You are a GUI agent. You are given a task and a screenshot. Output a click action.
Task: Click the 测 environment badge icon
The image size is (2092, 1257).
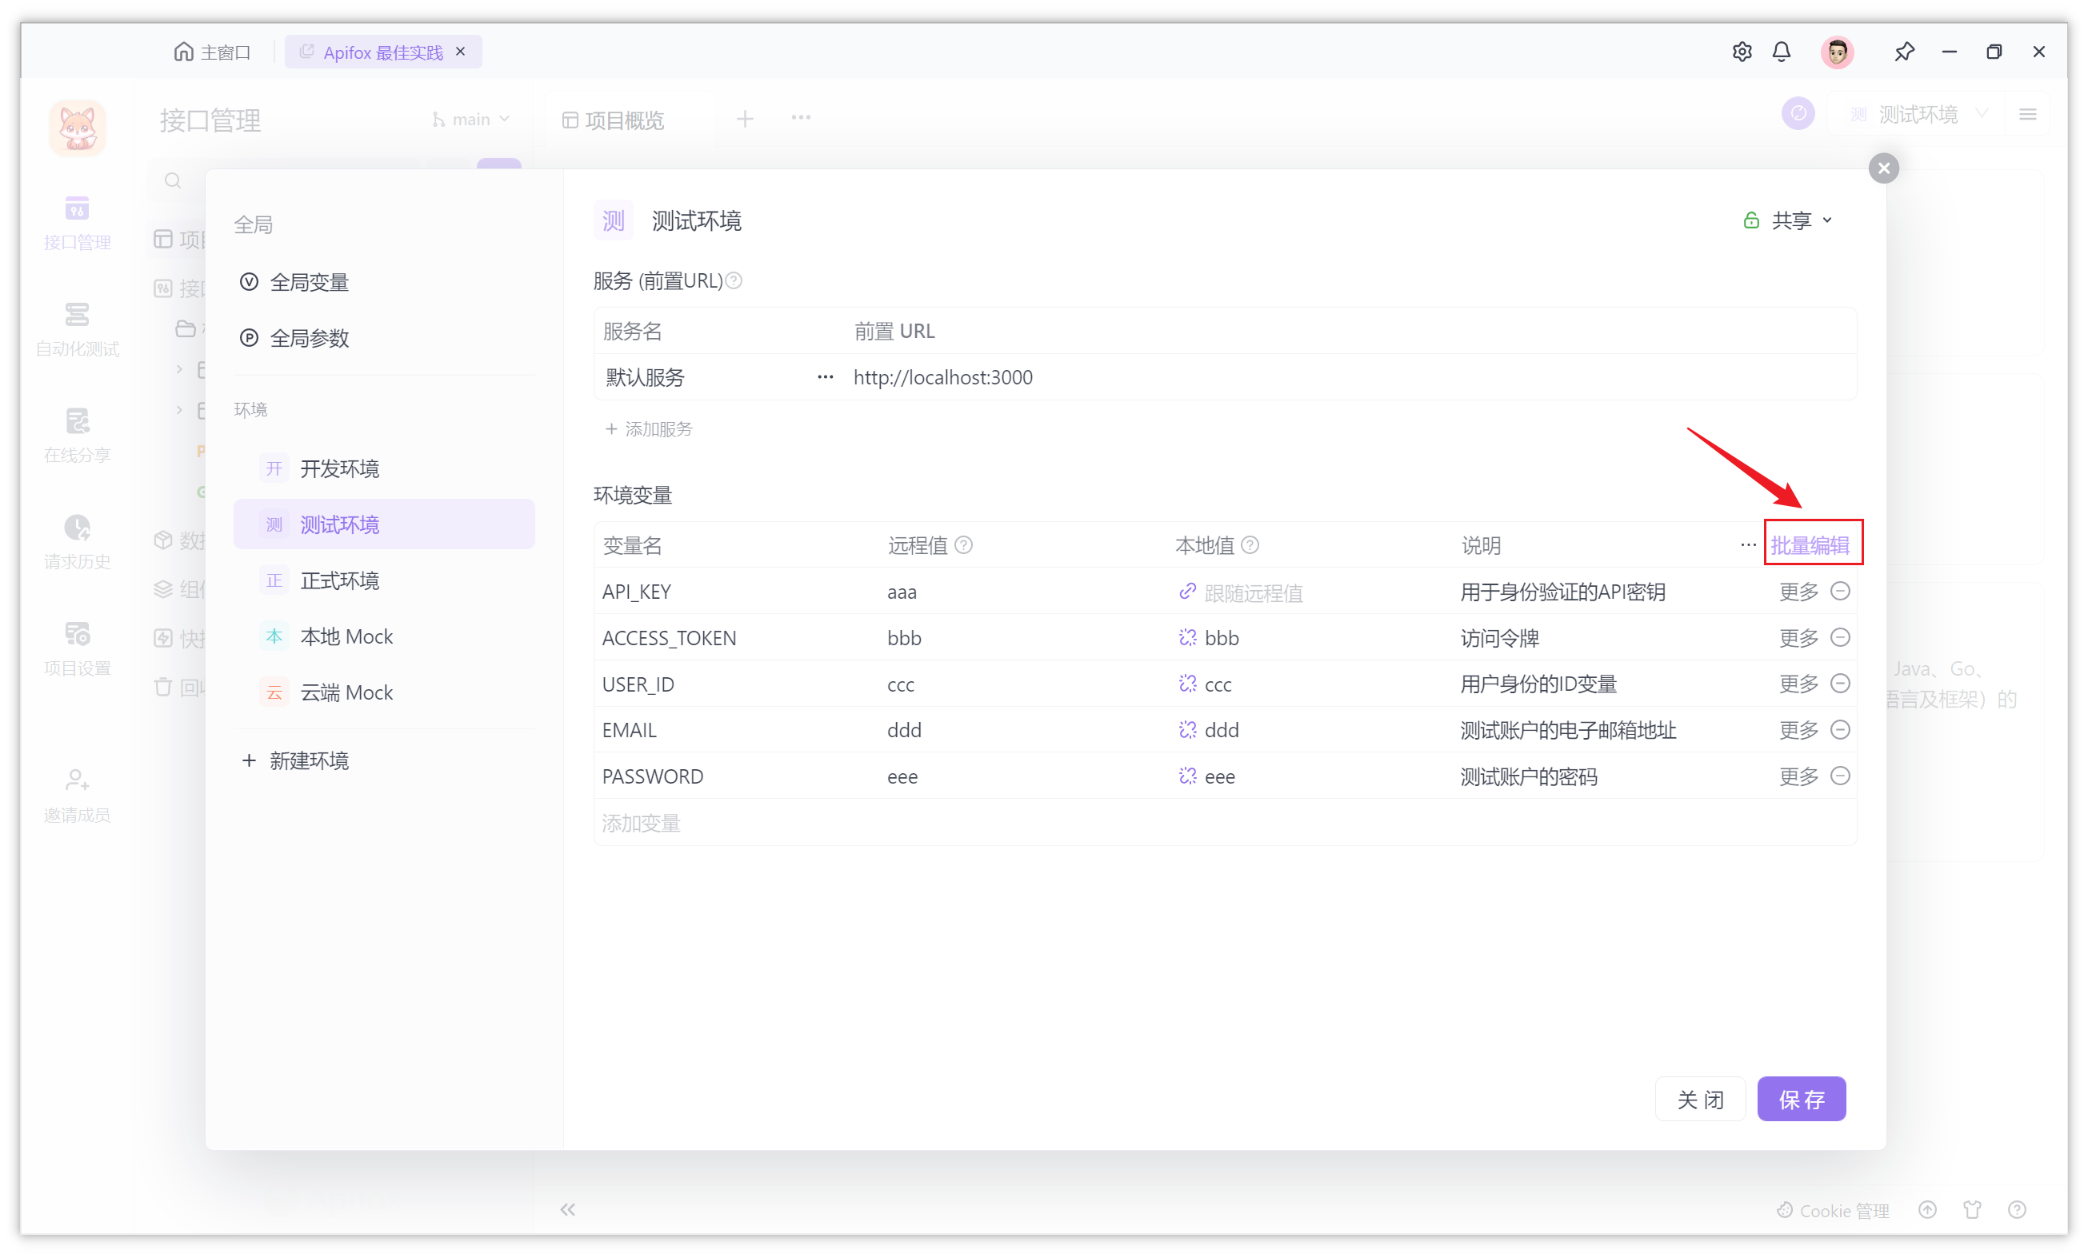click(614, 221)
